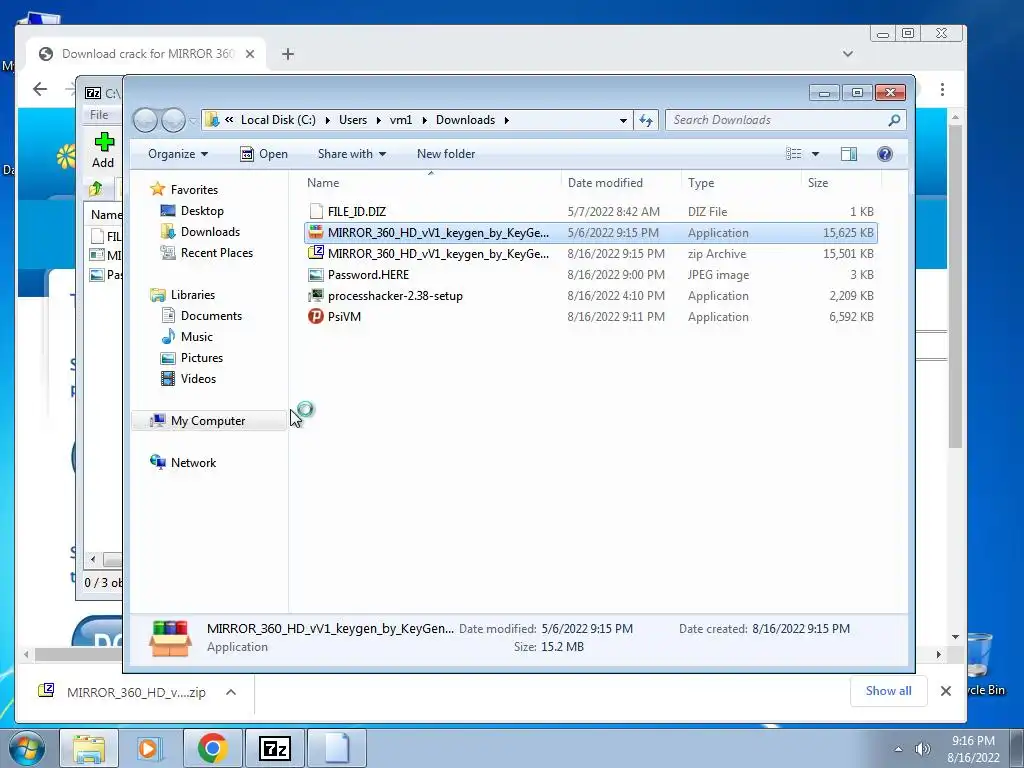The image size is (1024, 768).
Task: Click Show all downloads button
Action: tap(888, 691)
